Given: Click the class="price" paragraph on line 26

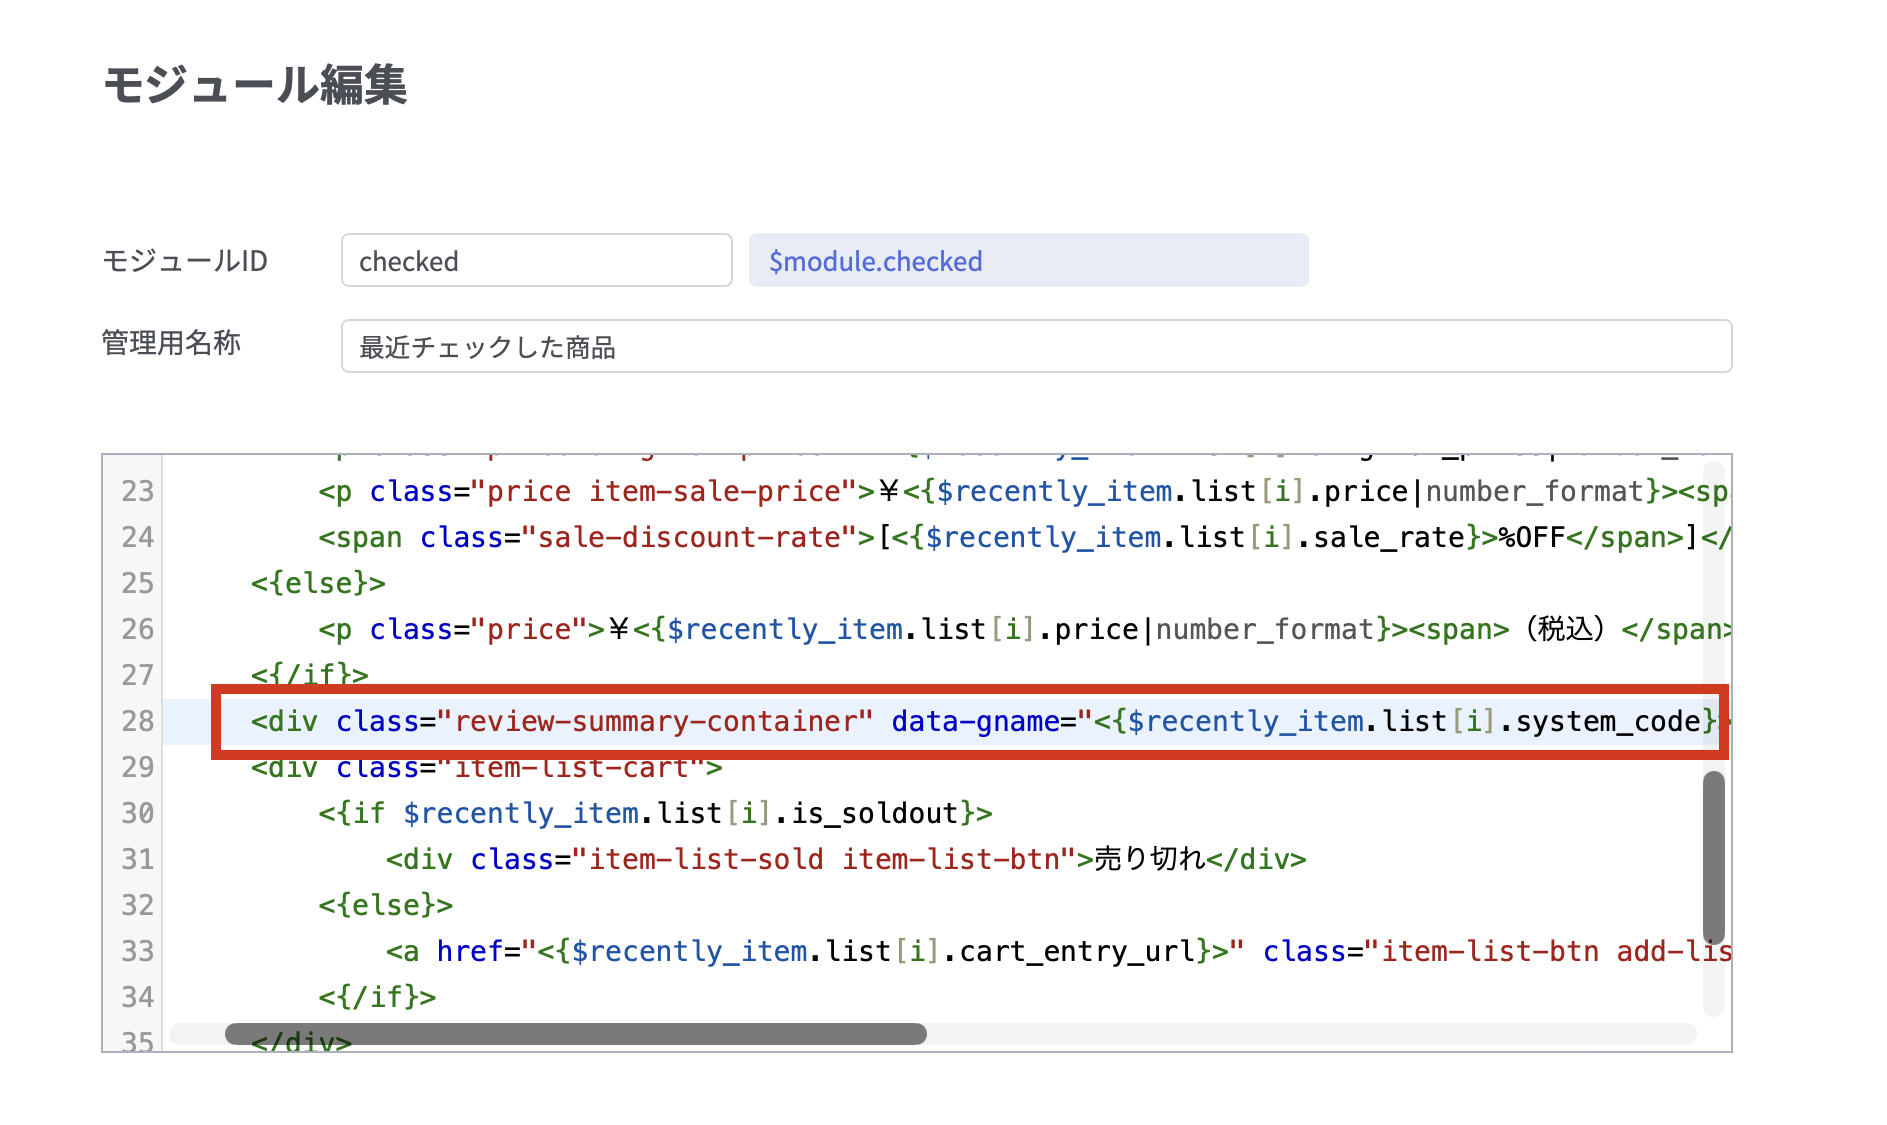Looking at the screenshot, I should pyautogui.click(x=900, y=629).
